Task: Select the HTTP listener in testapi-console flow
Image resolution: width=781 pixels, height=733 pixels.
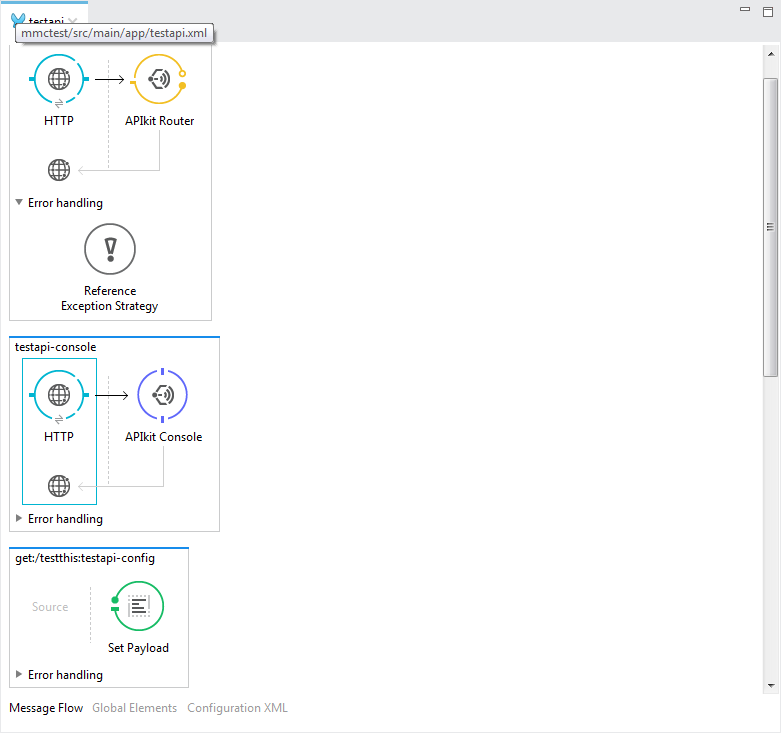Action: tap(59, 395)
